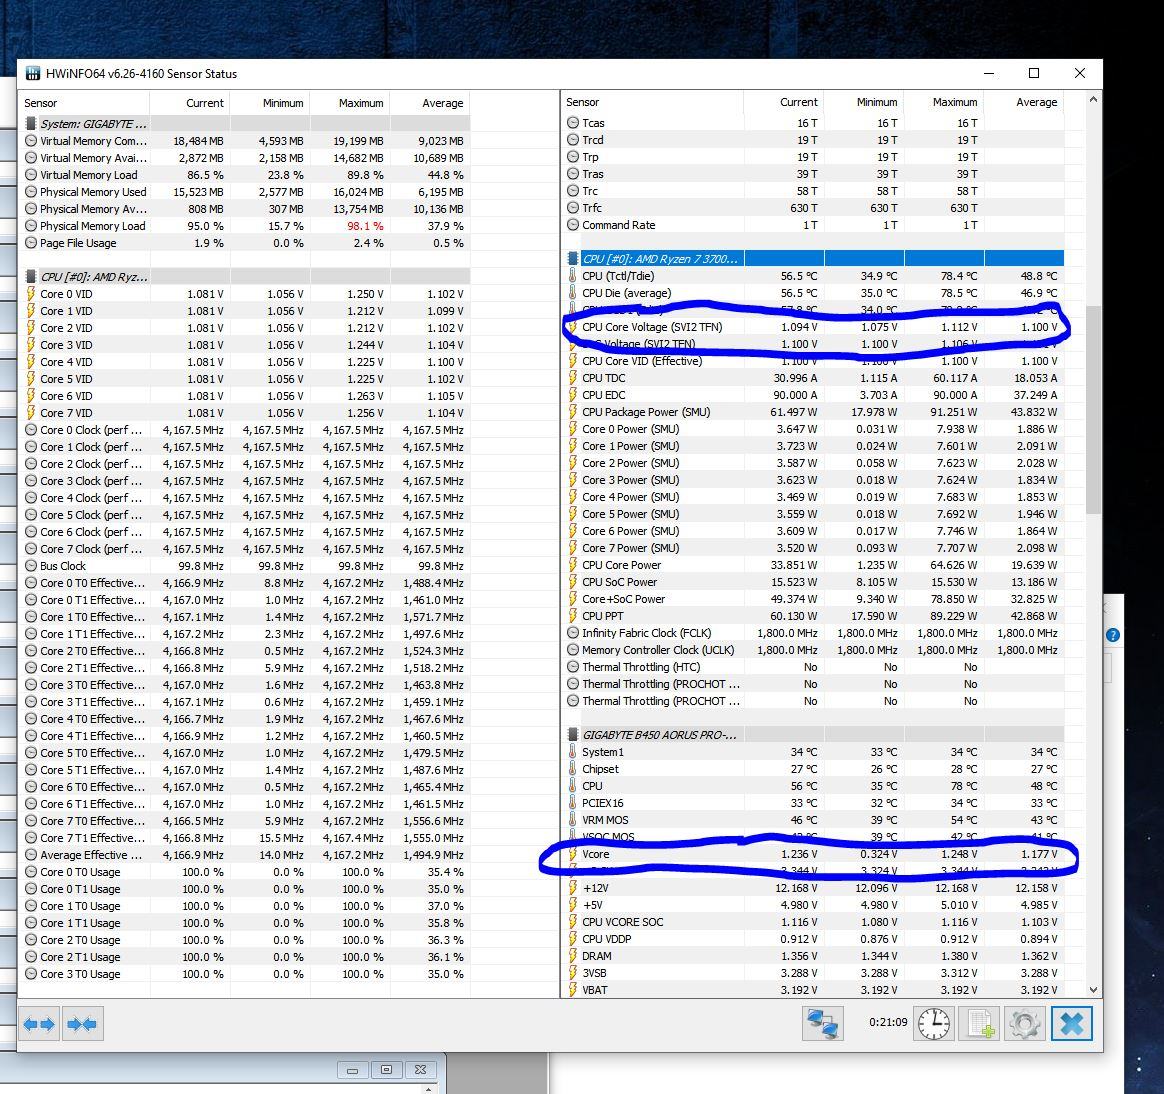Screen dimensions: 1164x1094
Task: Close the sensor window with the blue X button
Action: click(x=1071, y=1024)
